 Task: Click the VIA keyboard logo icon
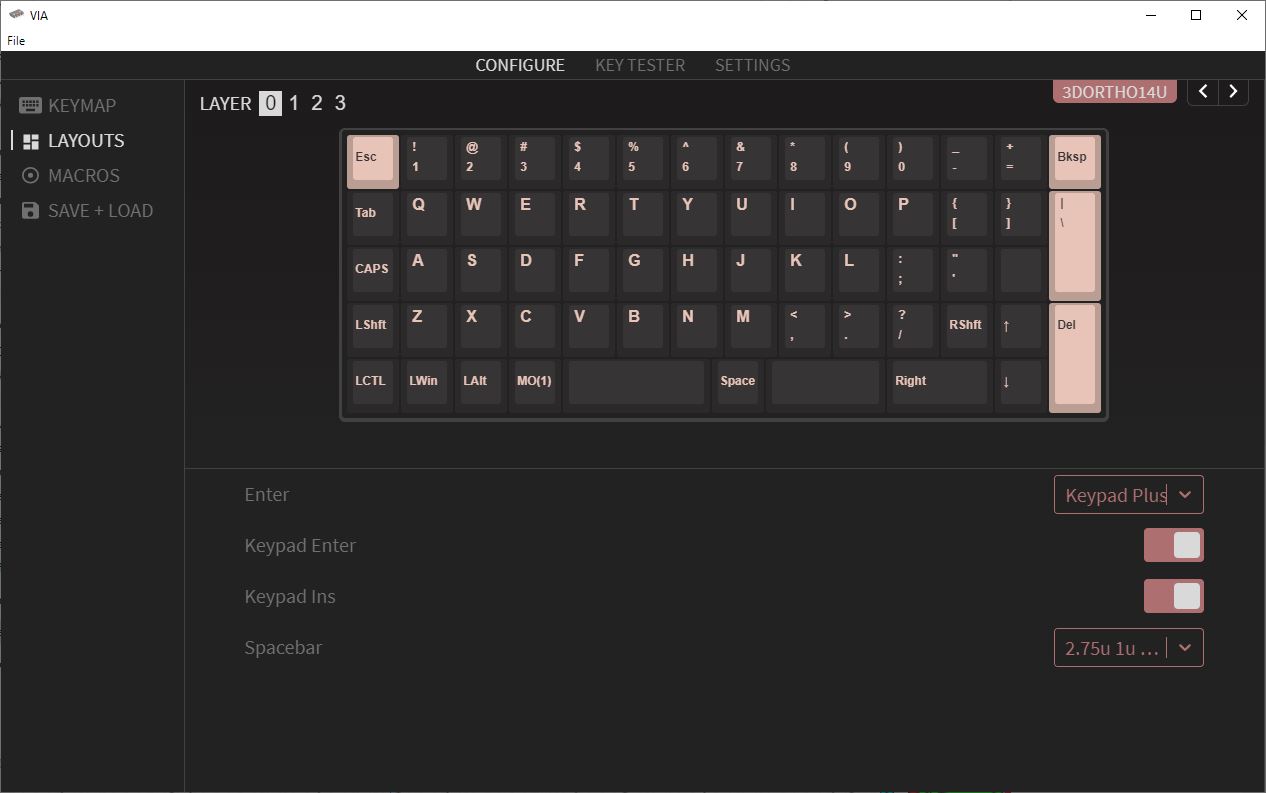16,14
